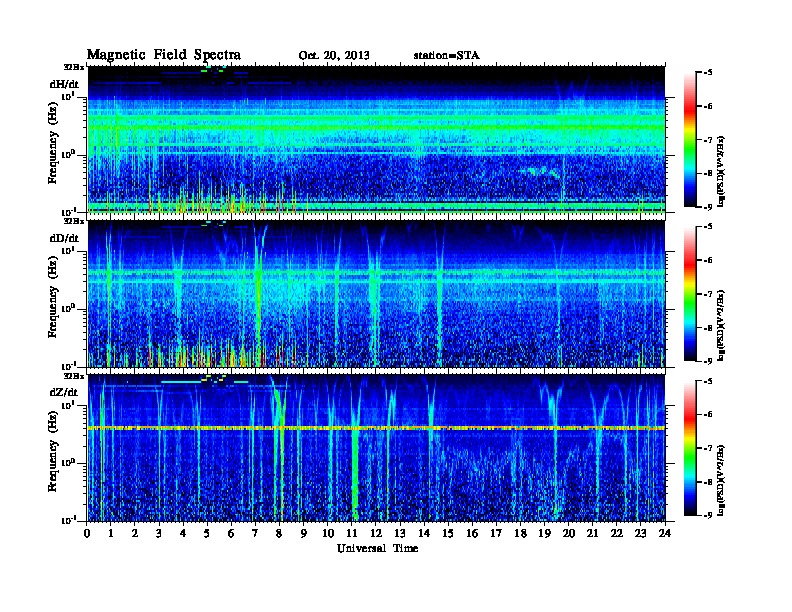The width and height of the screenshot is (792, 612).
Task: Click the 10^1 frequency tick of dD/dt panel
Action: click(x=68, y=251)
